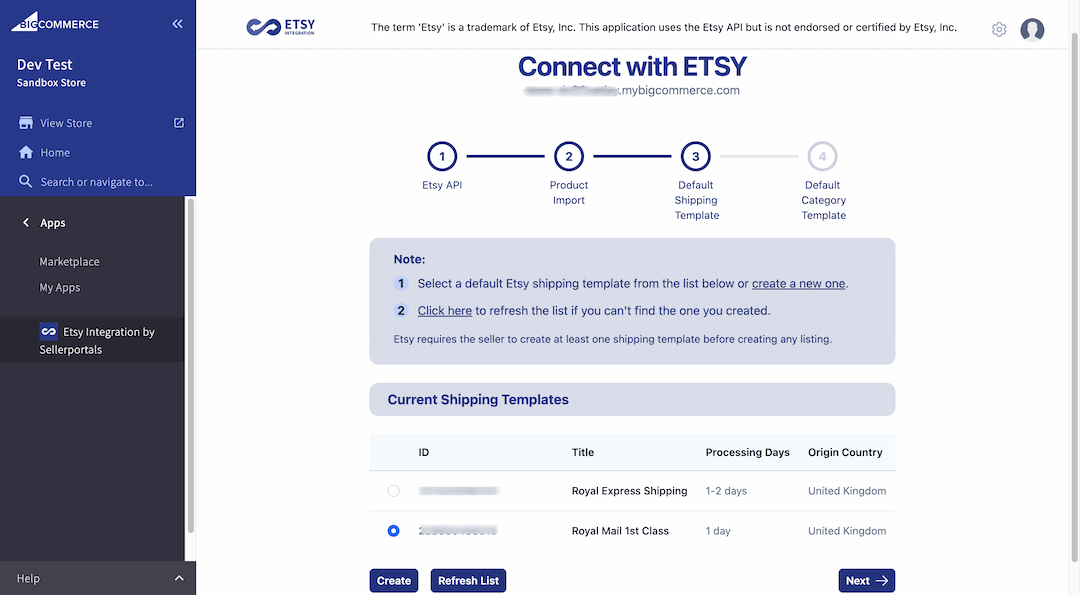Select Royal Mail 1st Class radio button

393,531
